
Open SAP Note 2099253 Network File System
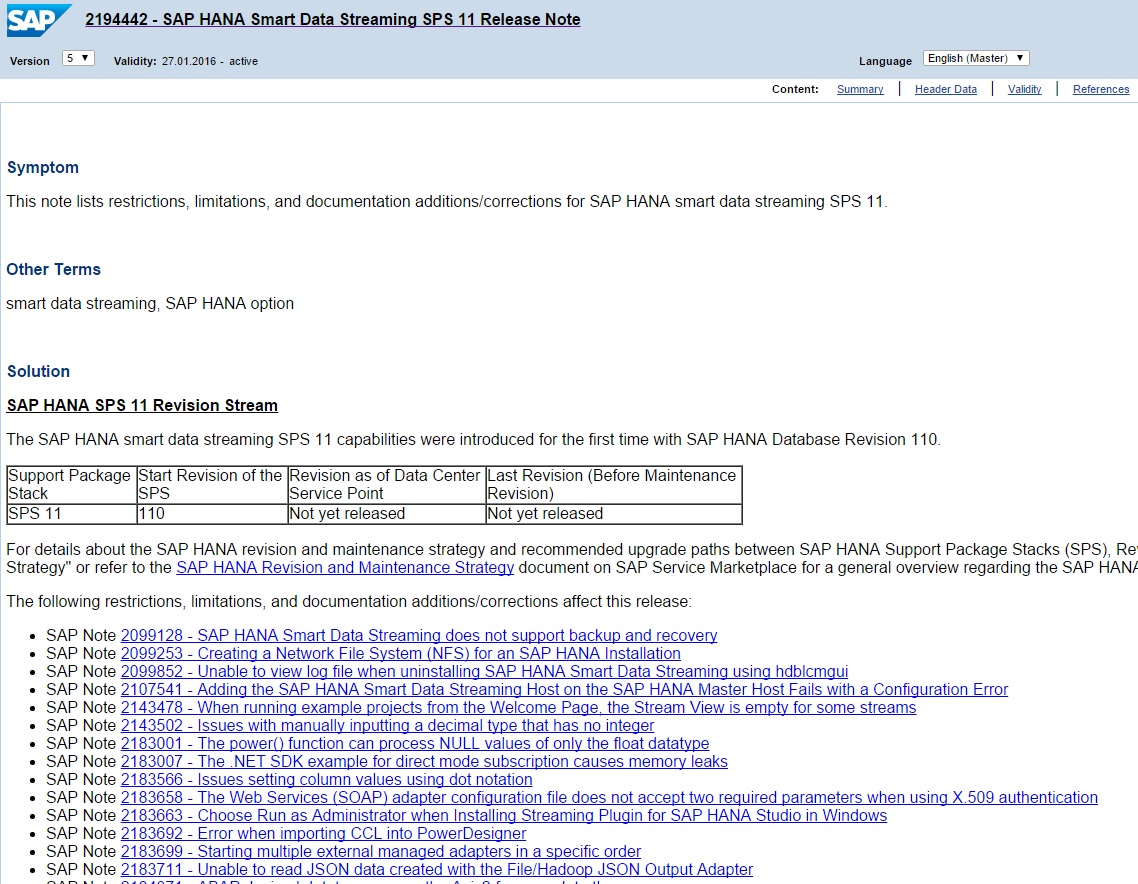click(x=400, y=654)
